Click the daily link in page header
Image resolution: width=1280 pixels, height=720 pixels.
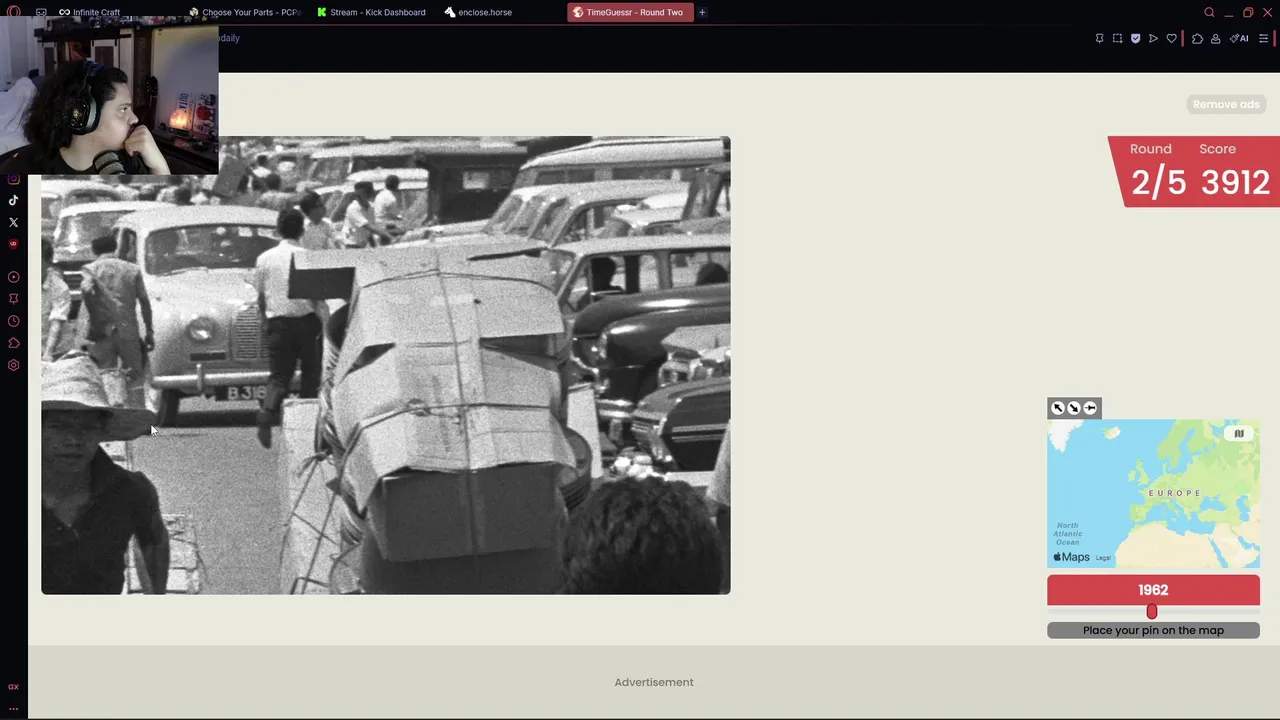[229, 38]
